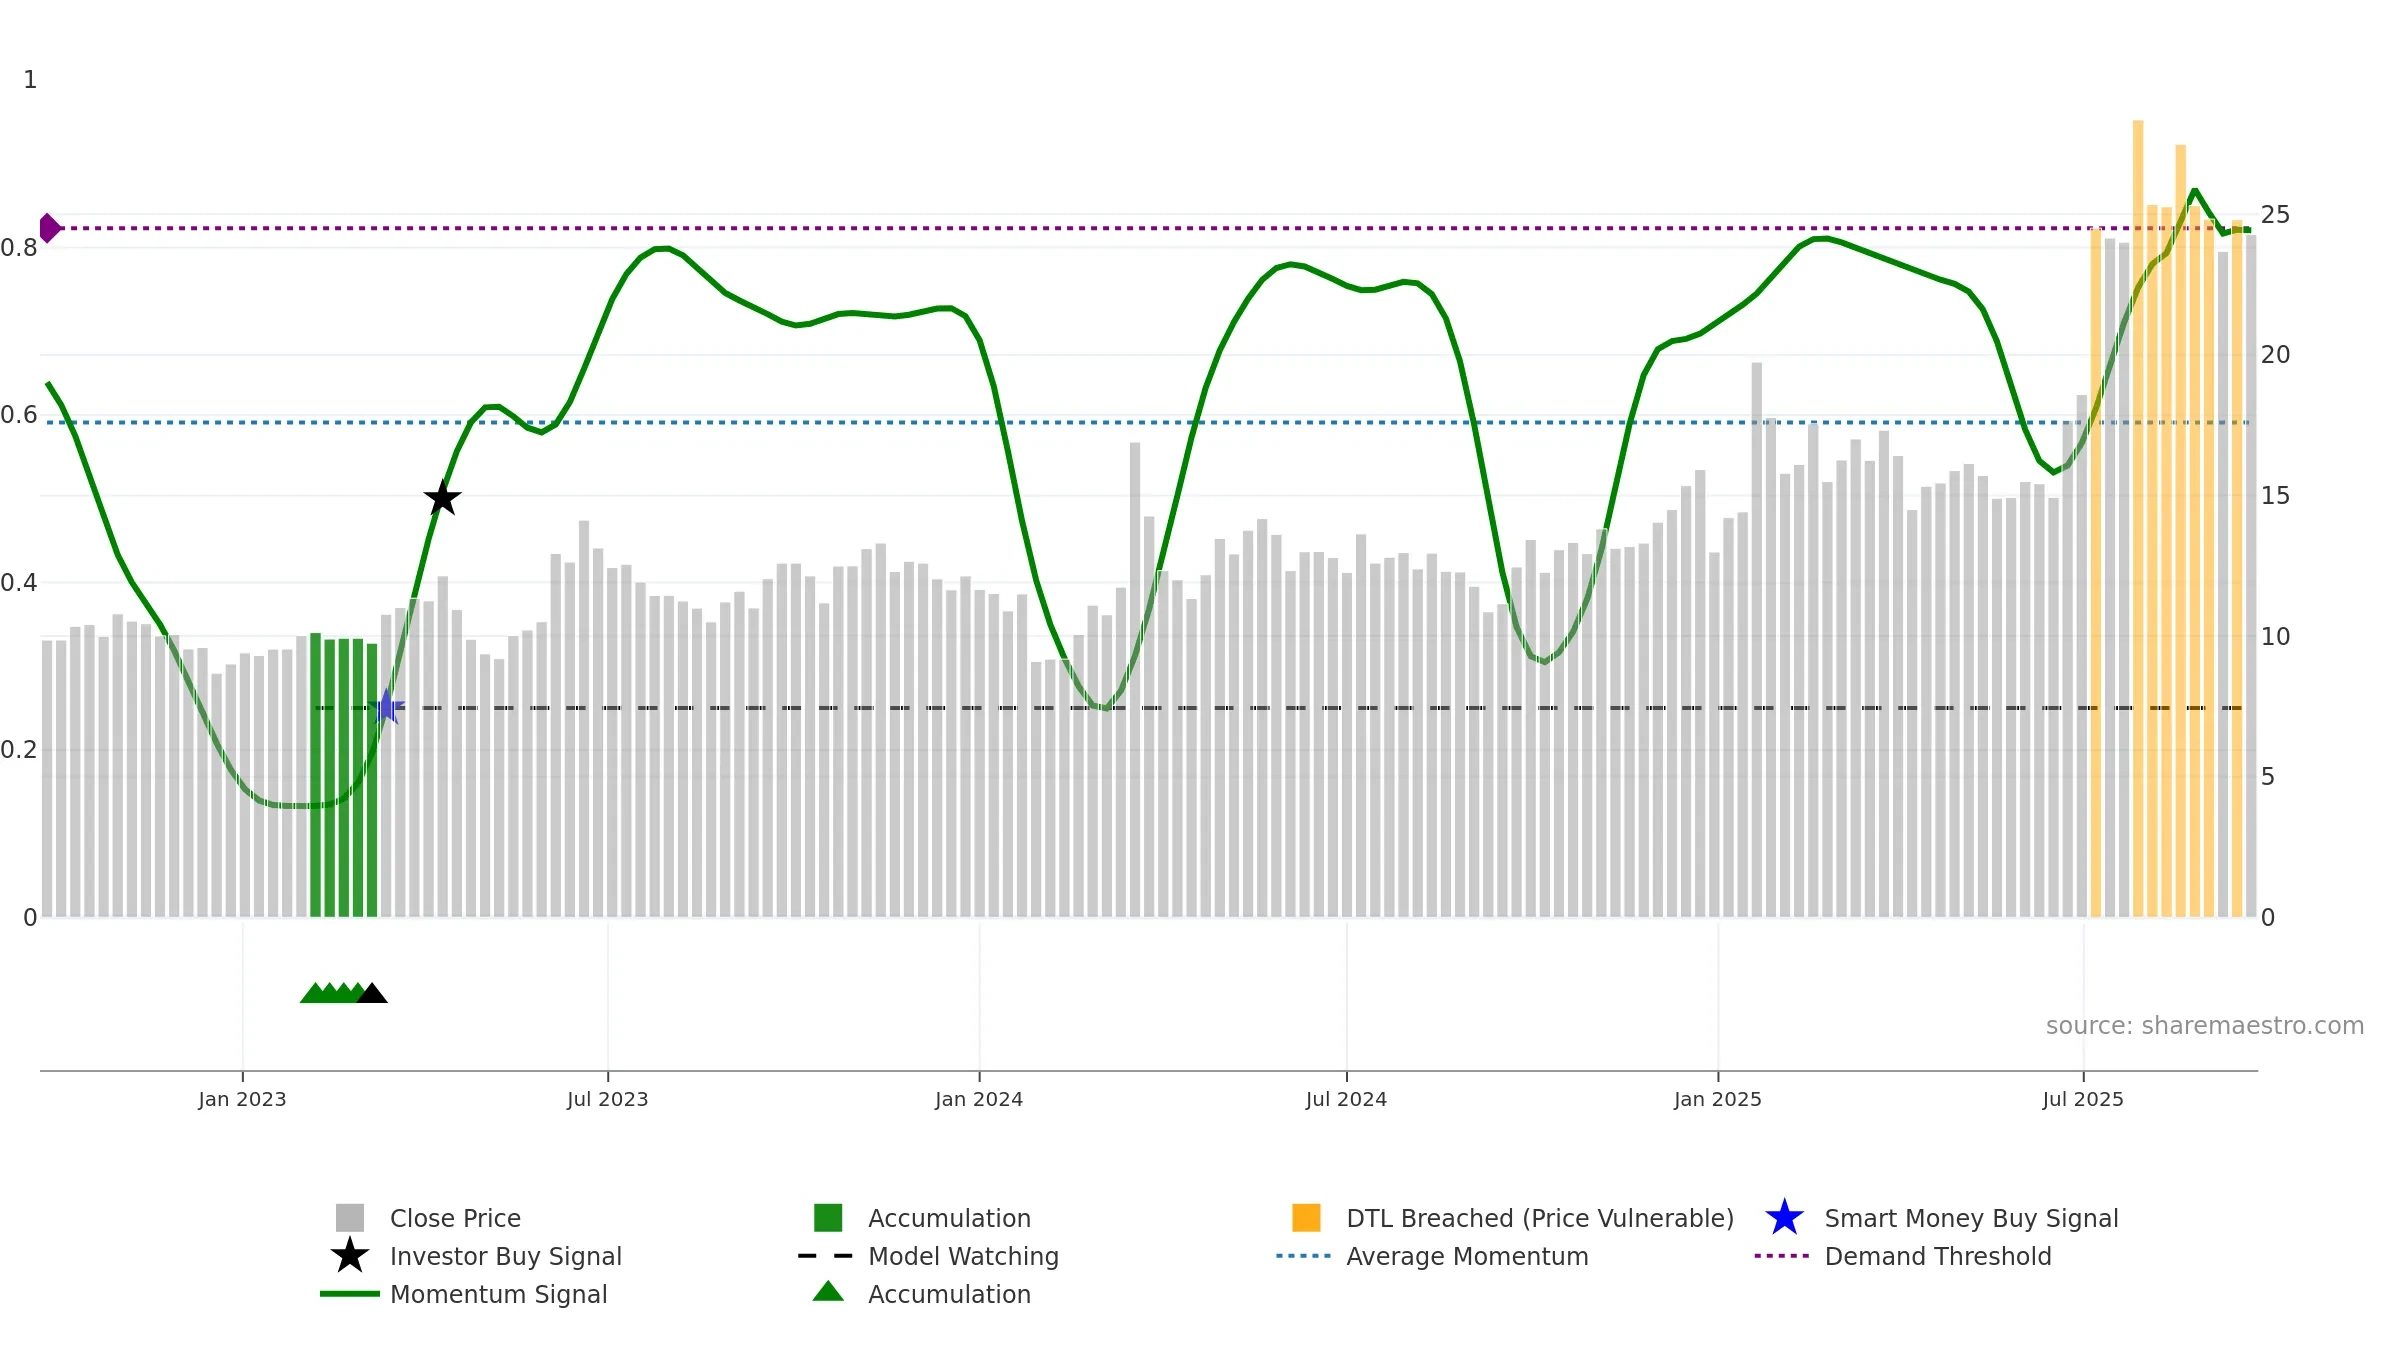Toggle the Demand Threshold legend label
This screenshot has height=1350, width=2400.
[1938, 1256]
